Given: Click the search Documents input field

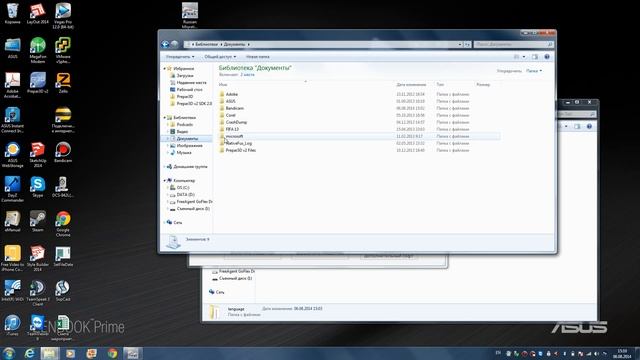Looking at the screenshot, I should pyautogui.click(x=513, y=44).
